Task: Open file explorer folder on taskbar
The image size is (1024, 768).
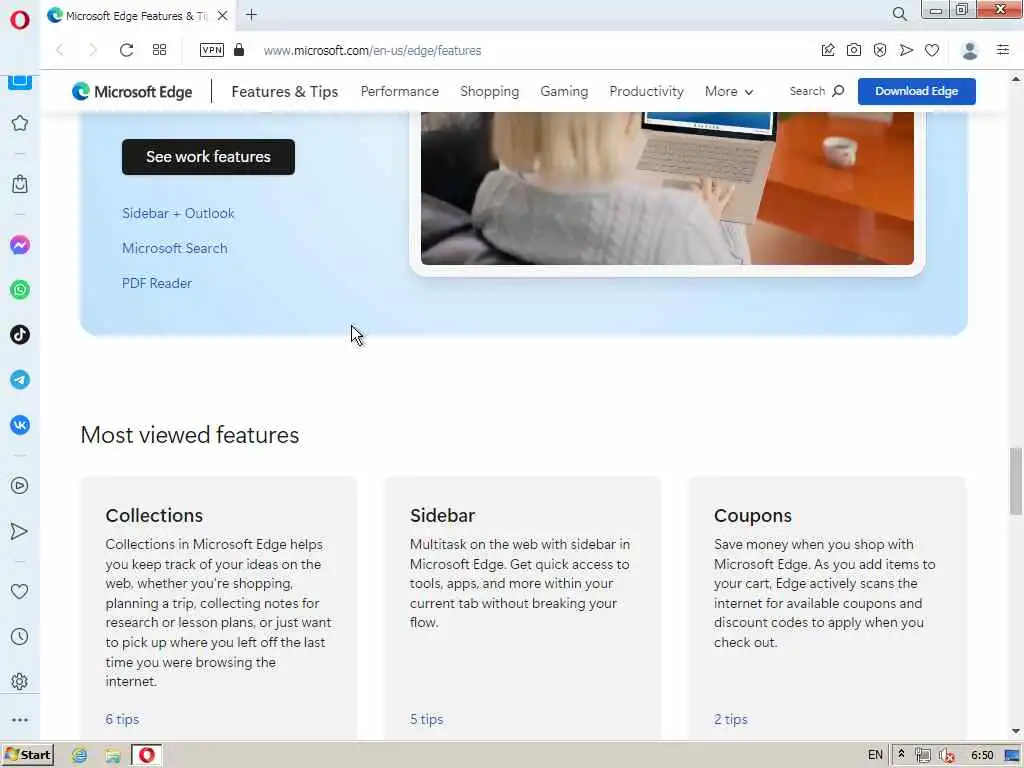Action: tap(113, 756)
